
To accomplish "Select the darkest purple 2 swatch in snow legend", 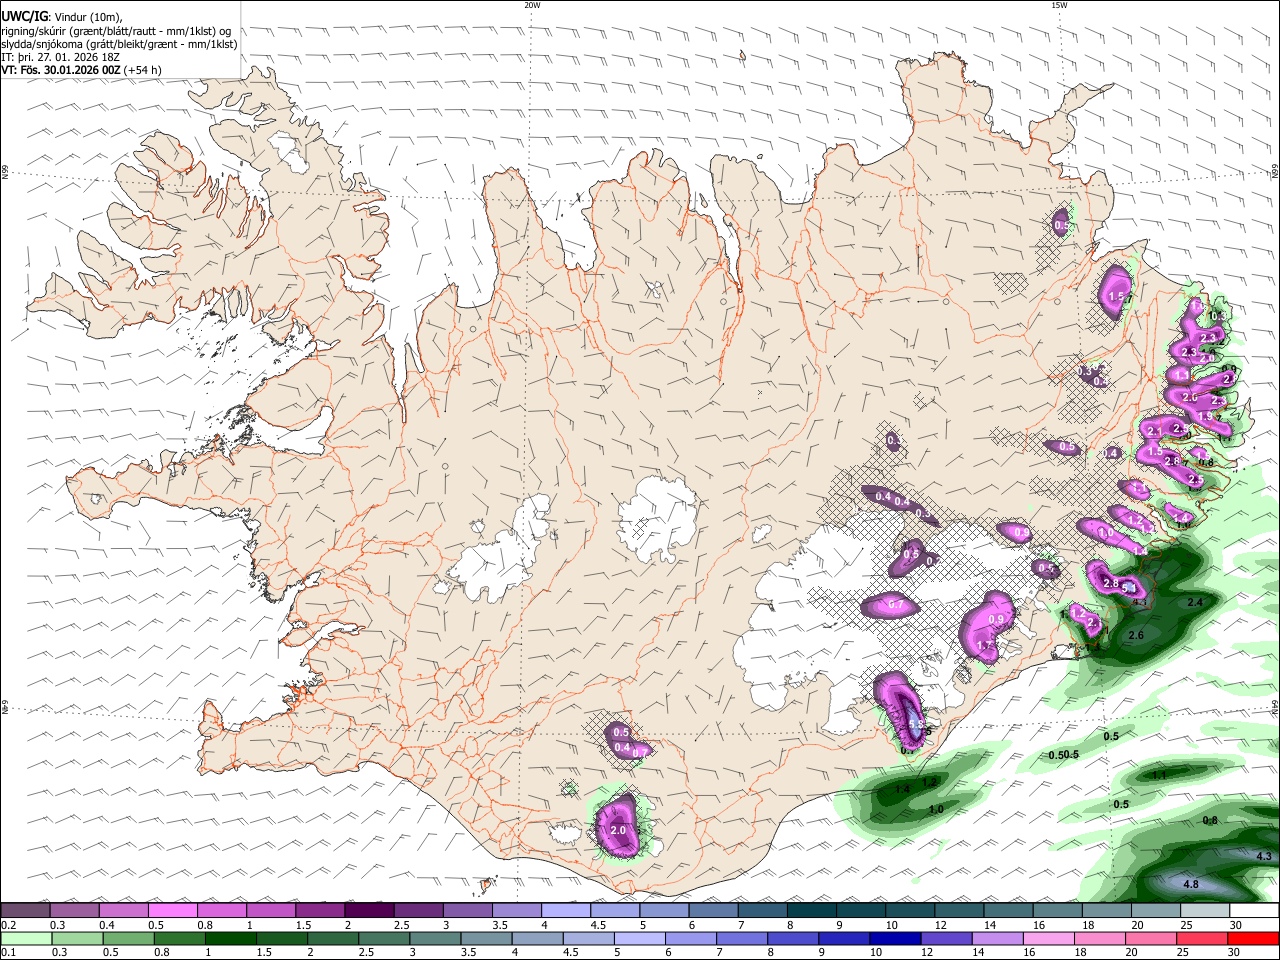I will click(x=368, y=910).
